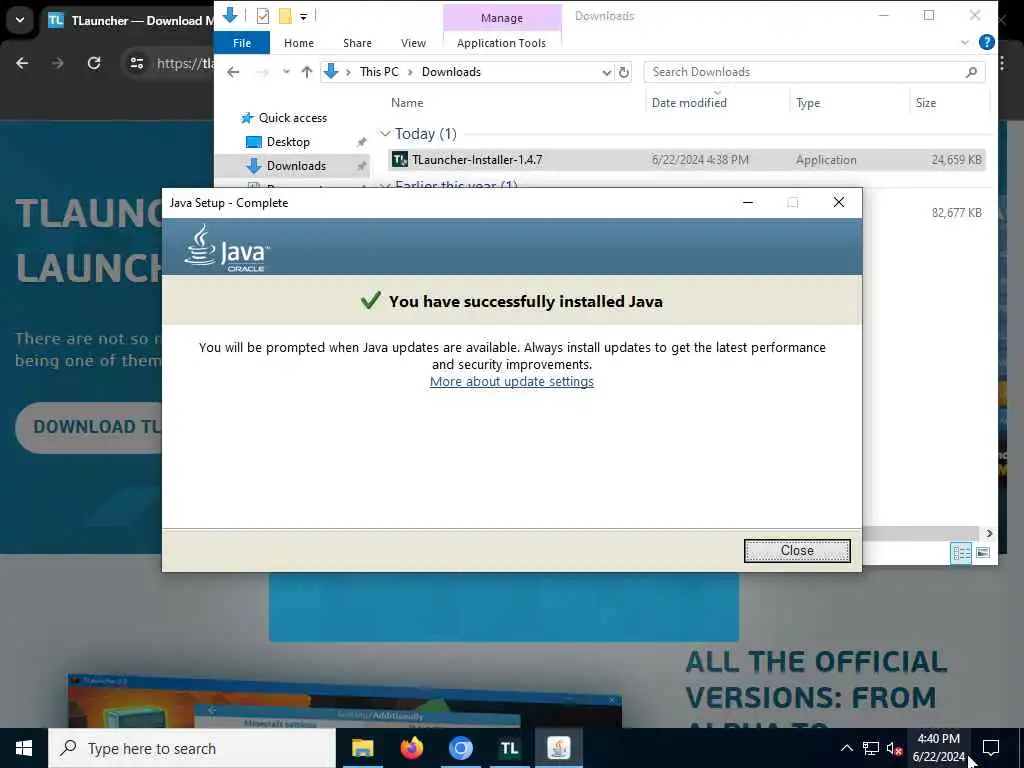The height and width of the screenshot is (768, 1024).
Task: Click the search magnifier icon in Explorer
Action: pos(972,72)
